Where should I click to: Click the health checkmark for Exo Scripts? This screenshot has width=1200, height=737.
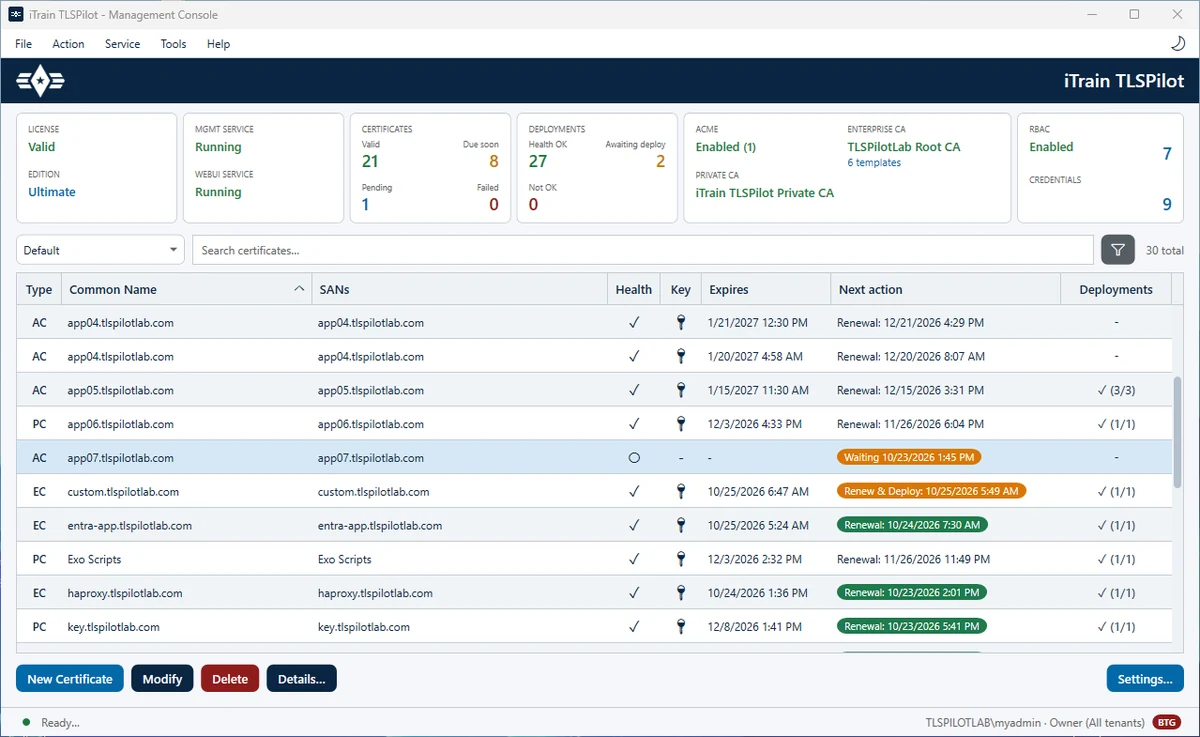tap(634, 559)
